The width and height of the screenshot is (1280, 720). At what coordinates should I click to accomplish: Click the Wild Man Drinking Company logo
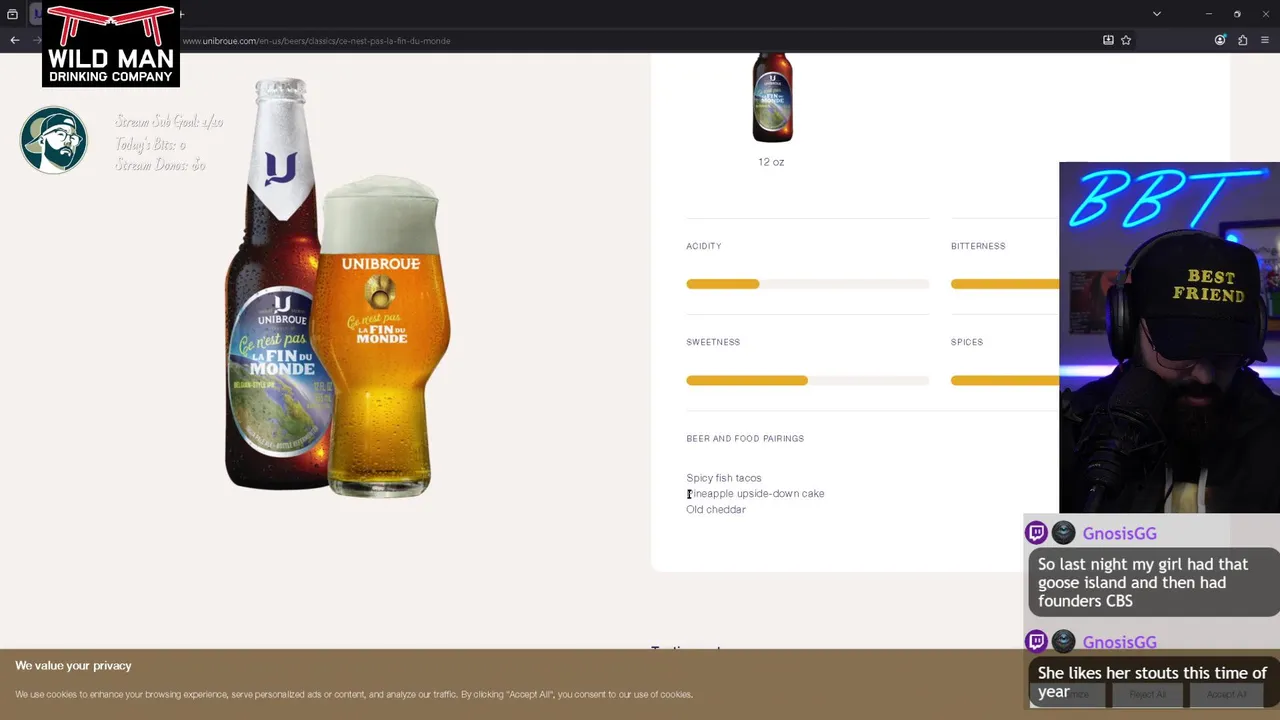pyautogui.click(x=111, y=44)
